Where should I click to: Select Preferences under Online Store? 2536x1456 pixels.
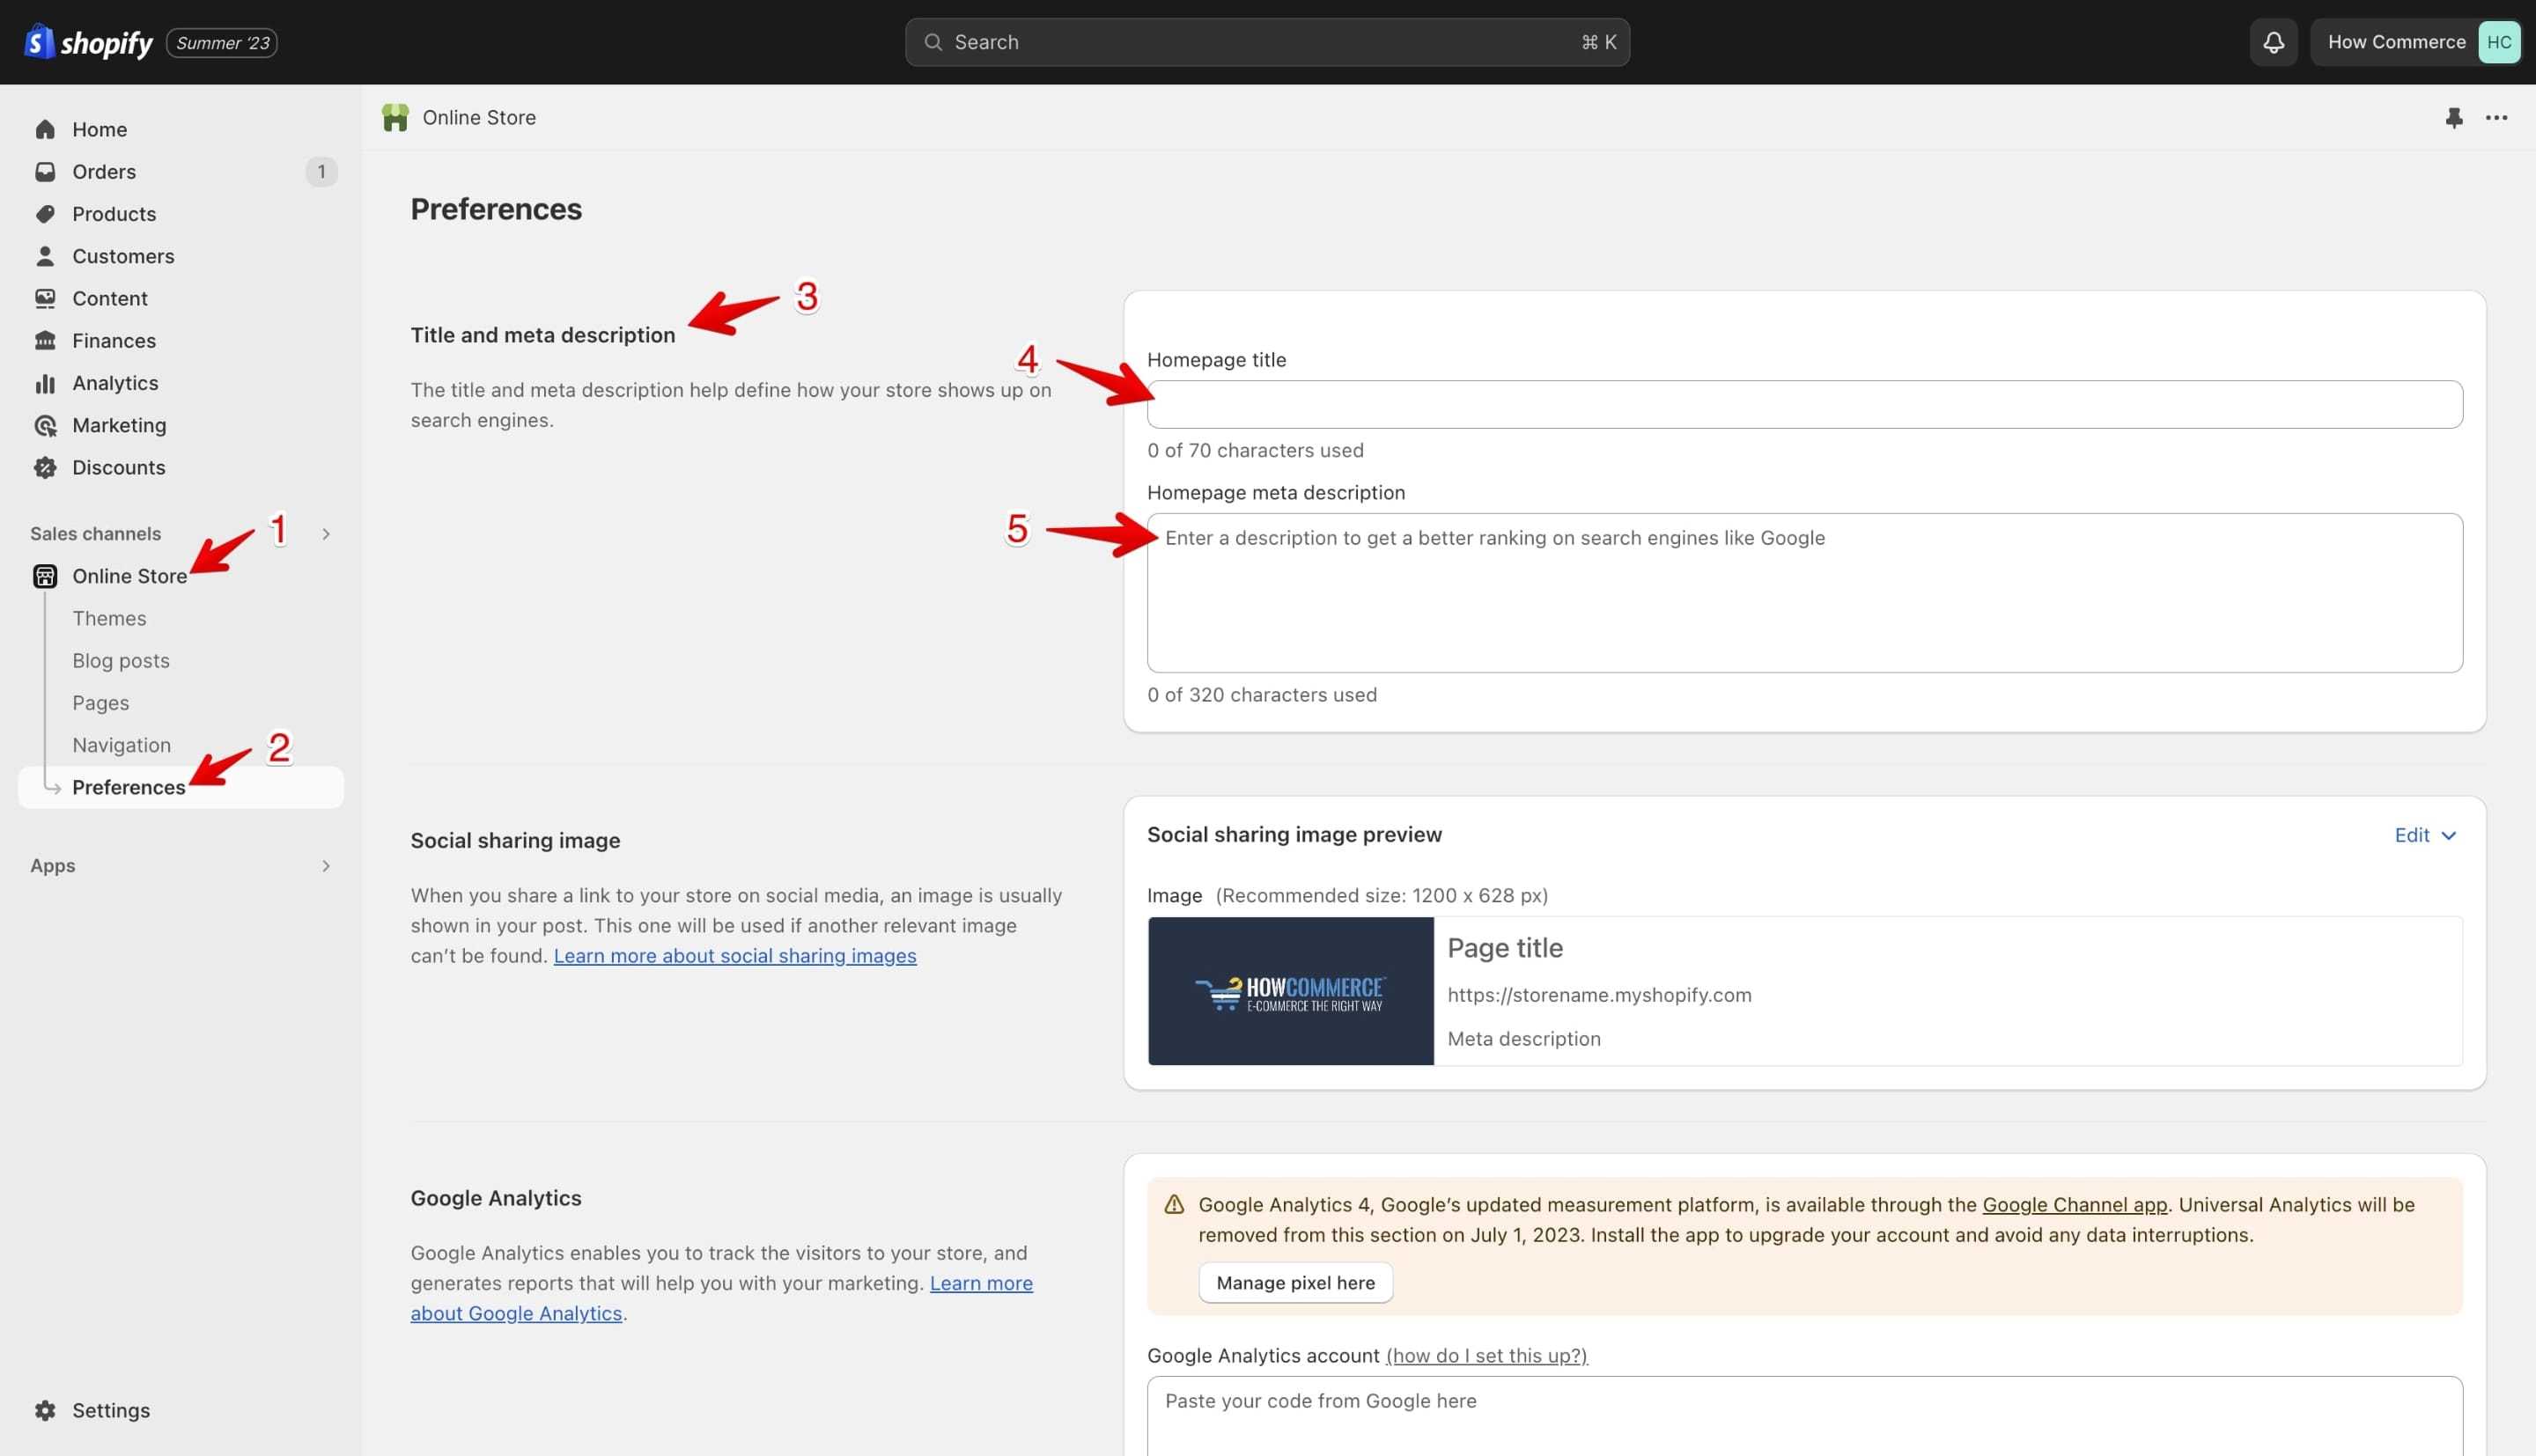coord(181,787)
